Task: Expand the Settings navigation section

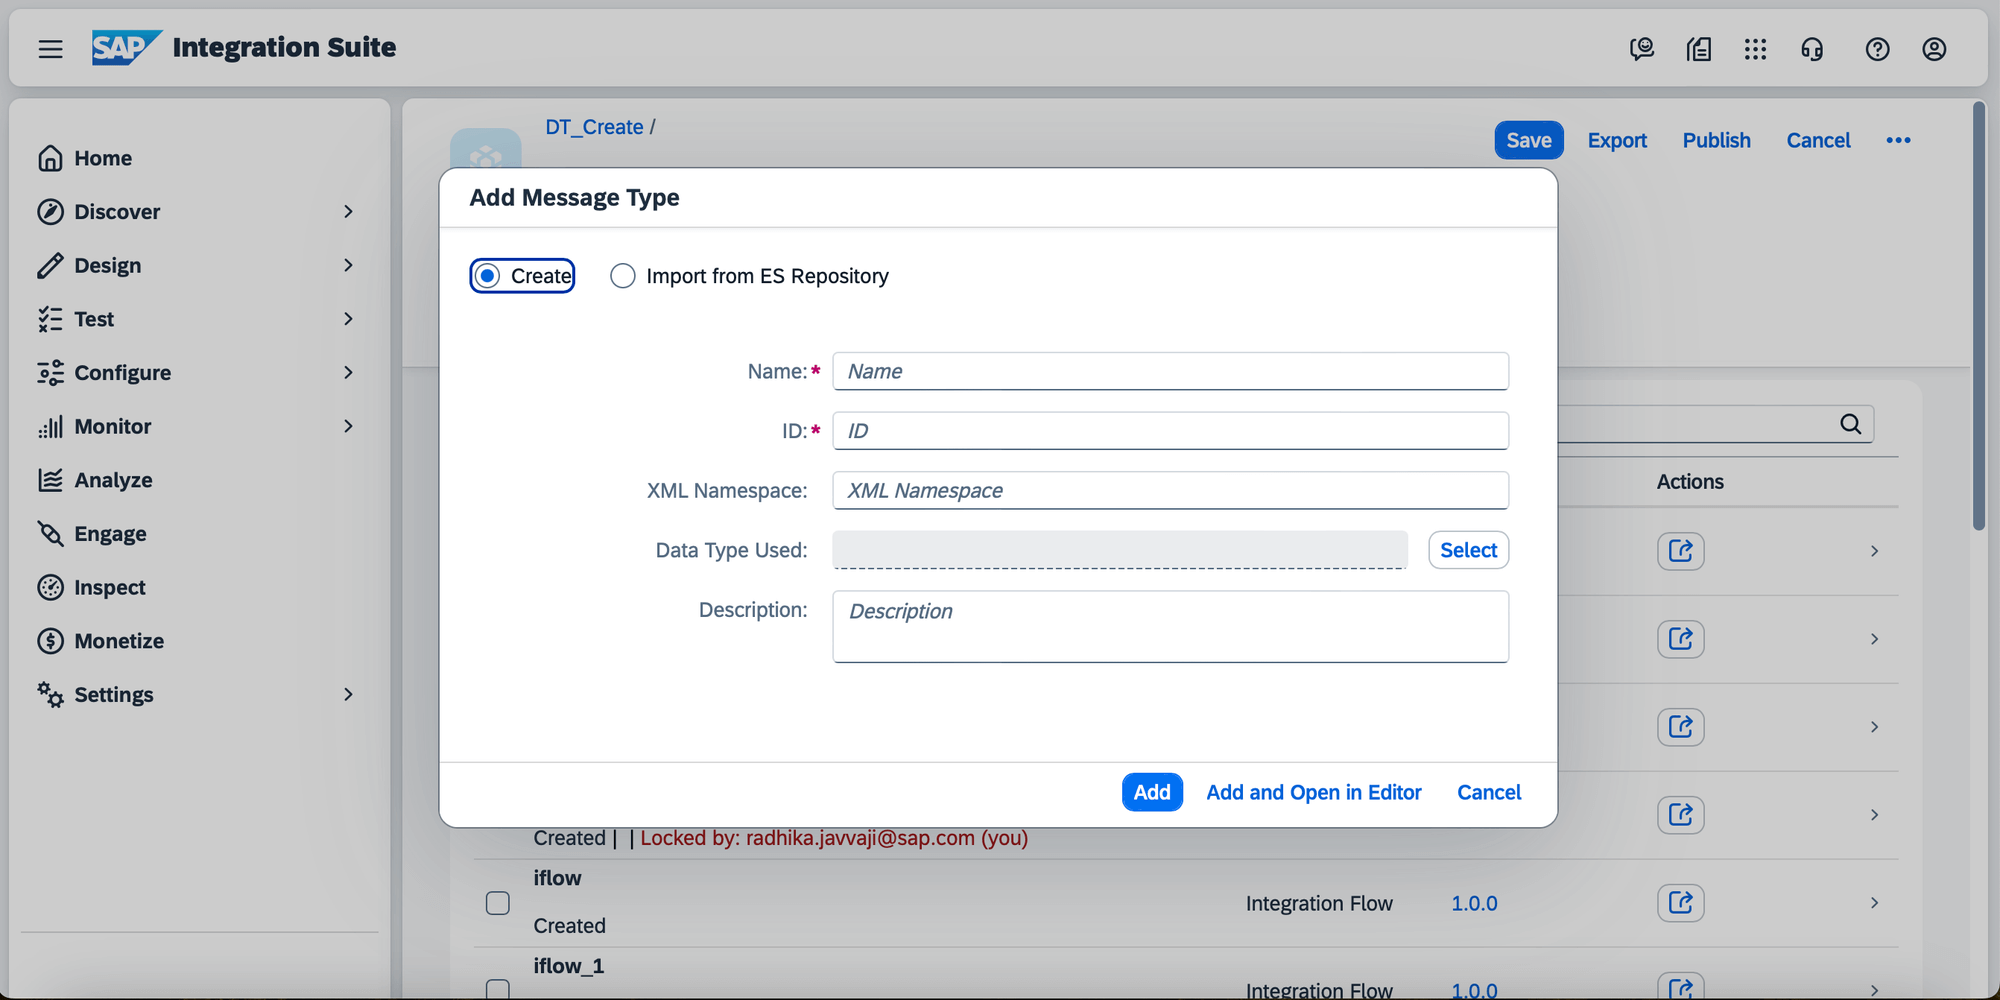Action: pos(348,694)
